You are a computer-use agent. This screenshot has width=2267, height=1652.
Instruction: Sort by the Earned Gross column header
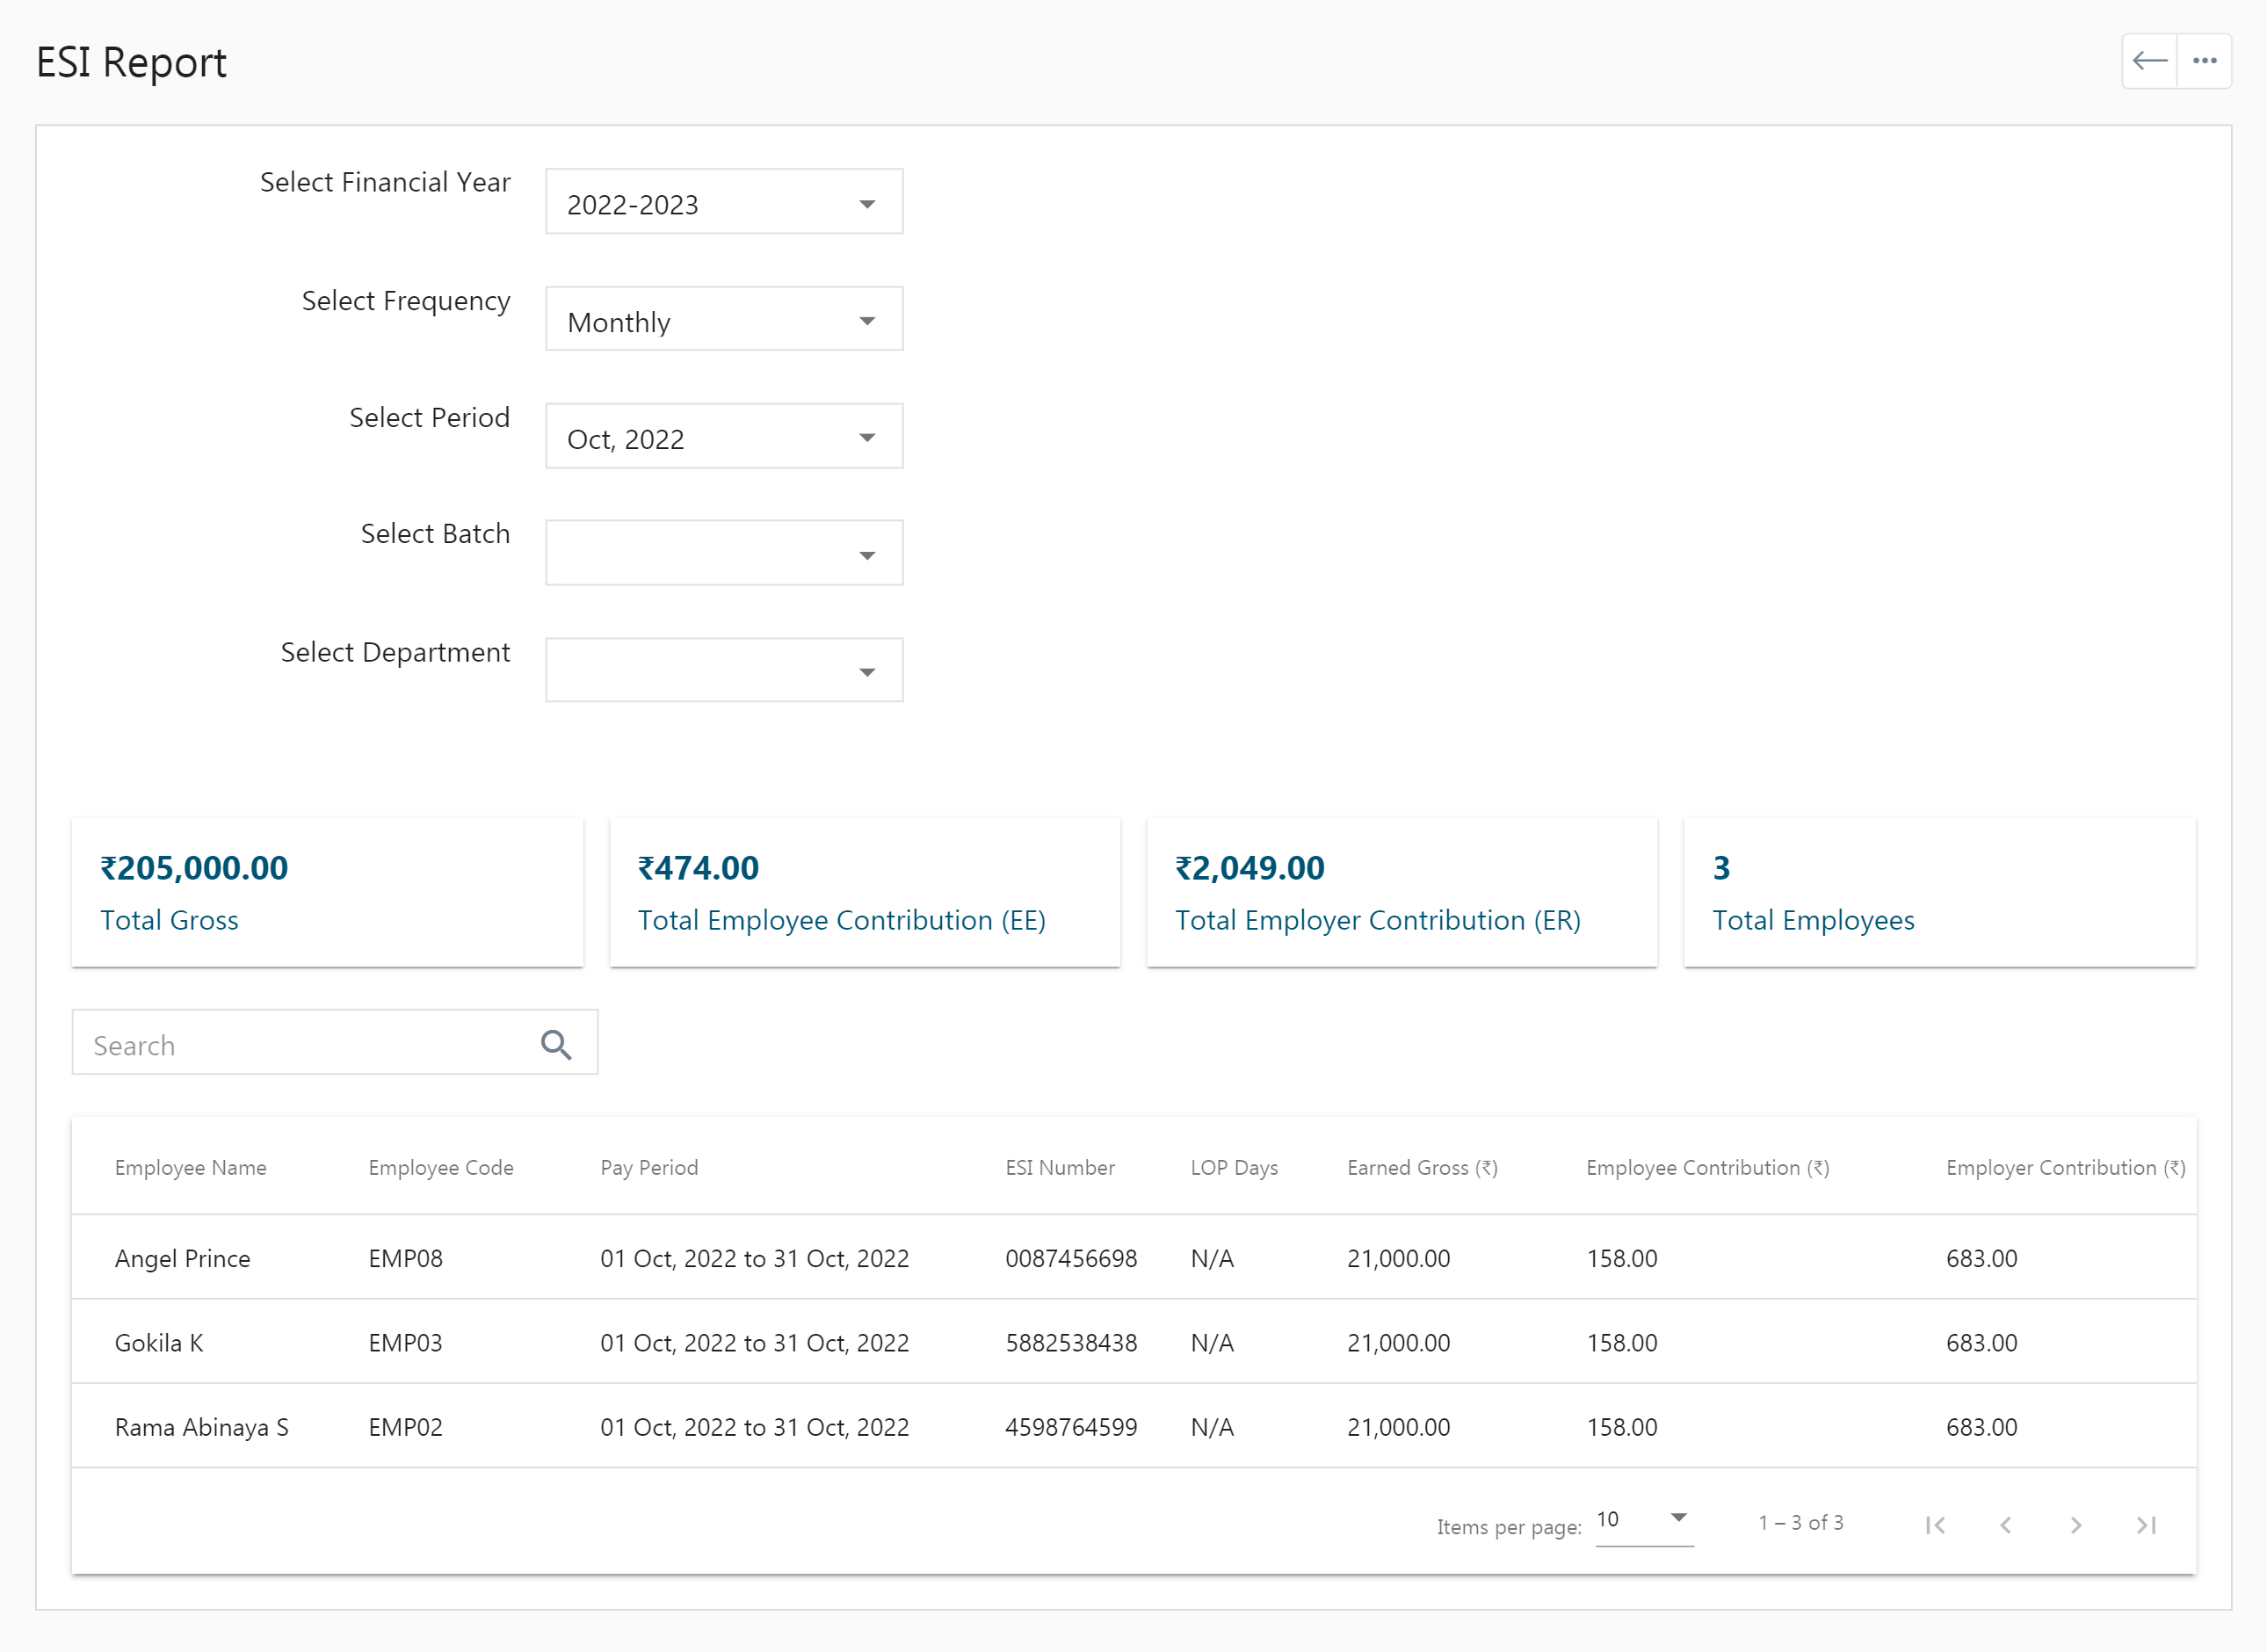[1422, 1168]
